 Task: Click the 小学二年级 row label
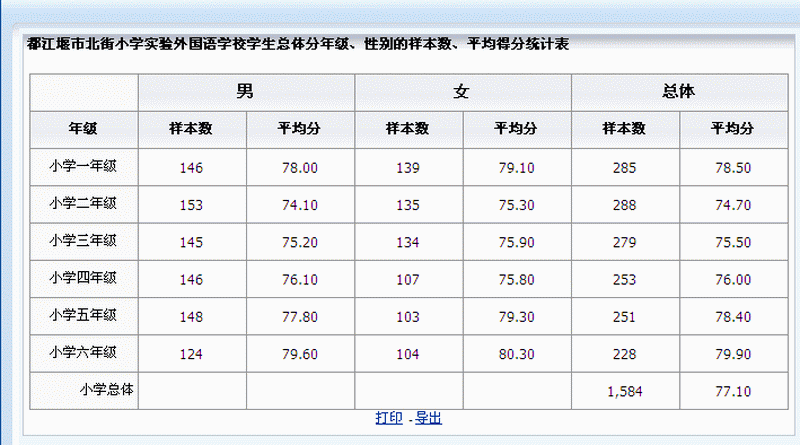click(83, 203)
